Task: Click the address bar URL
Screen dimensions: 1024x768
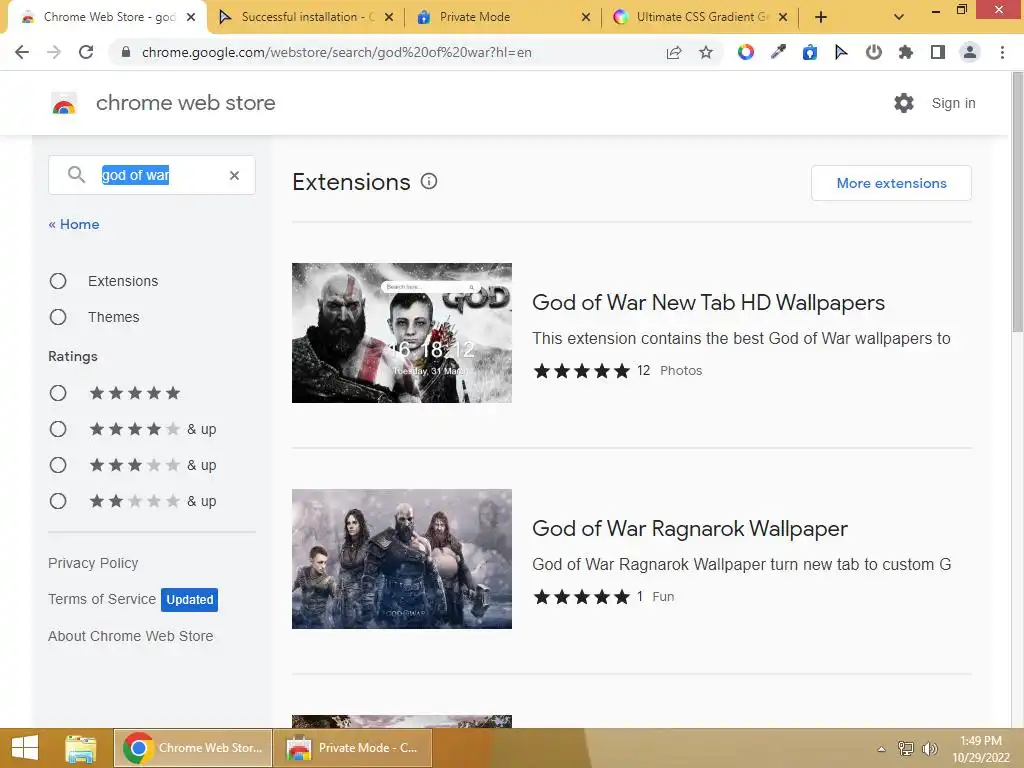Action: 336,52
